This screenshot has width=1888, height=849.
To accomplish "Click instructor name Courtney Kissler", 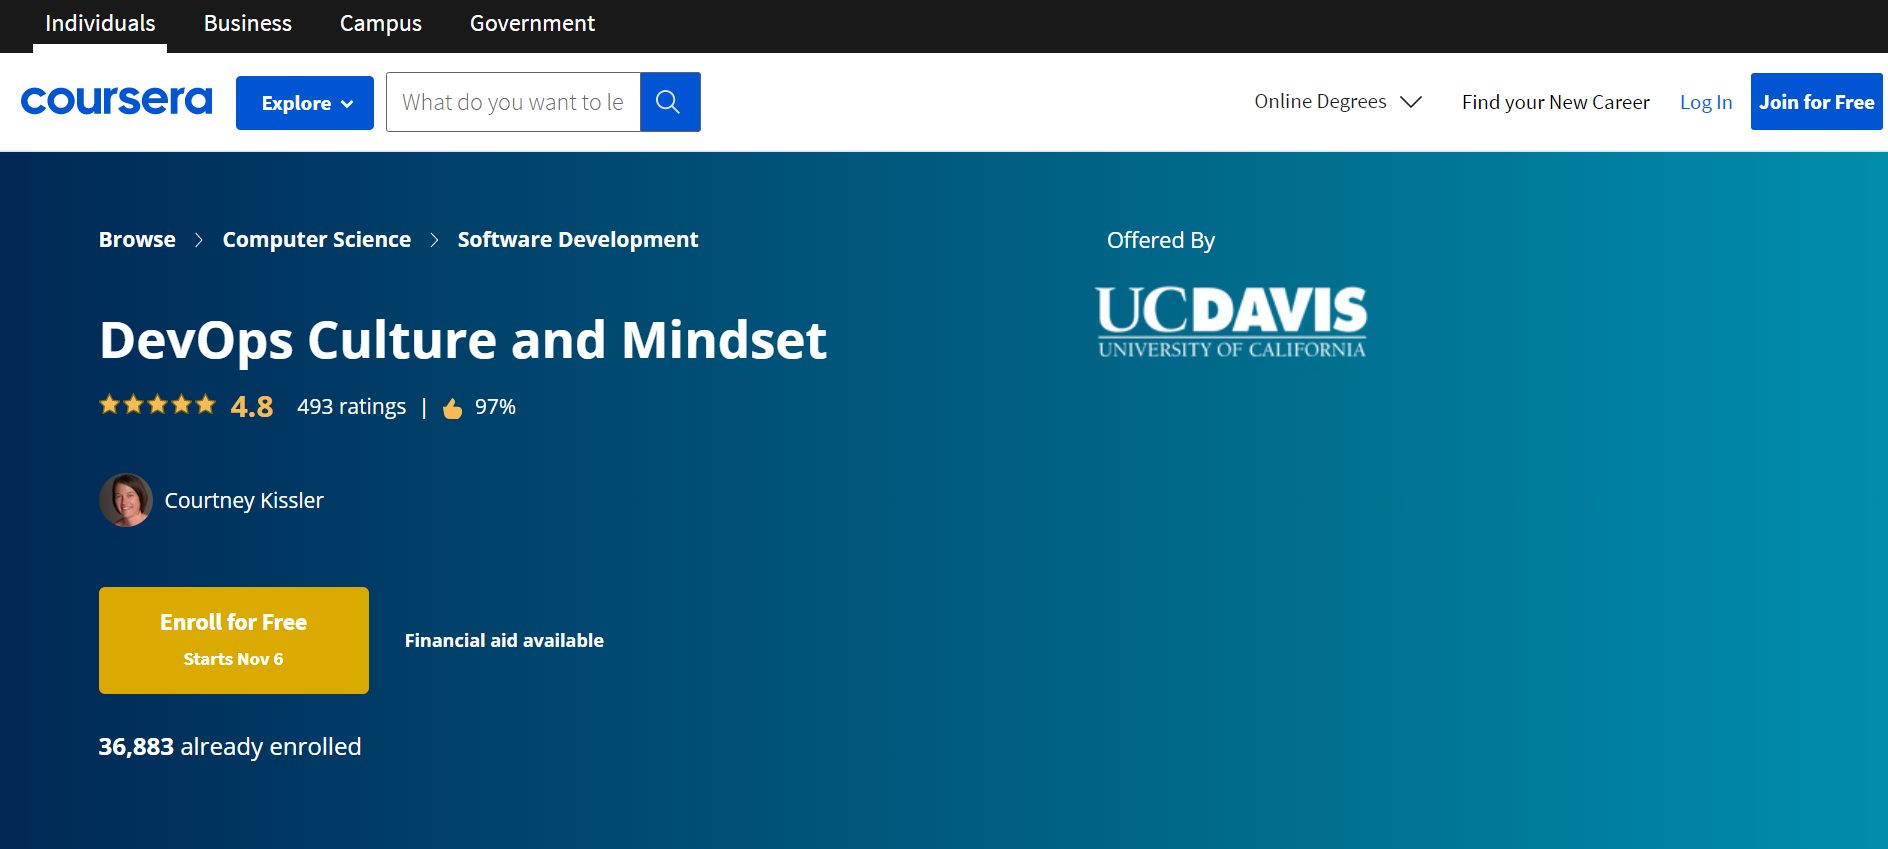I will tap(244, 500).
